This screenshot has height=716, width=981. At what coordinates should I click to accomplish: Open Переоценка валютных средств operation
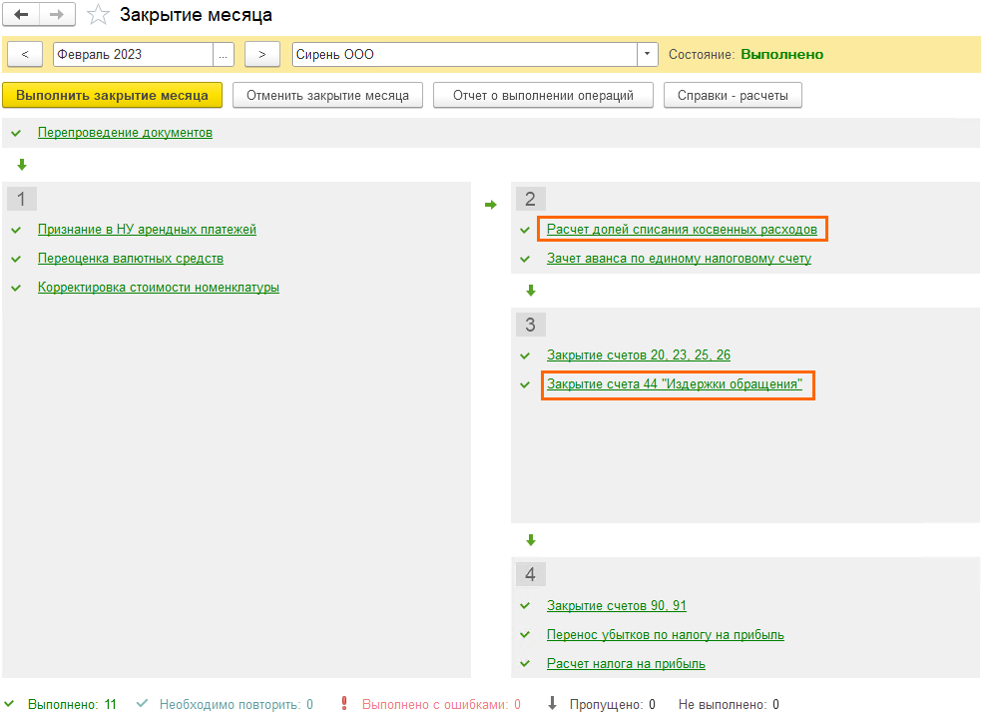click(x=131, y=258)
